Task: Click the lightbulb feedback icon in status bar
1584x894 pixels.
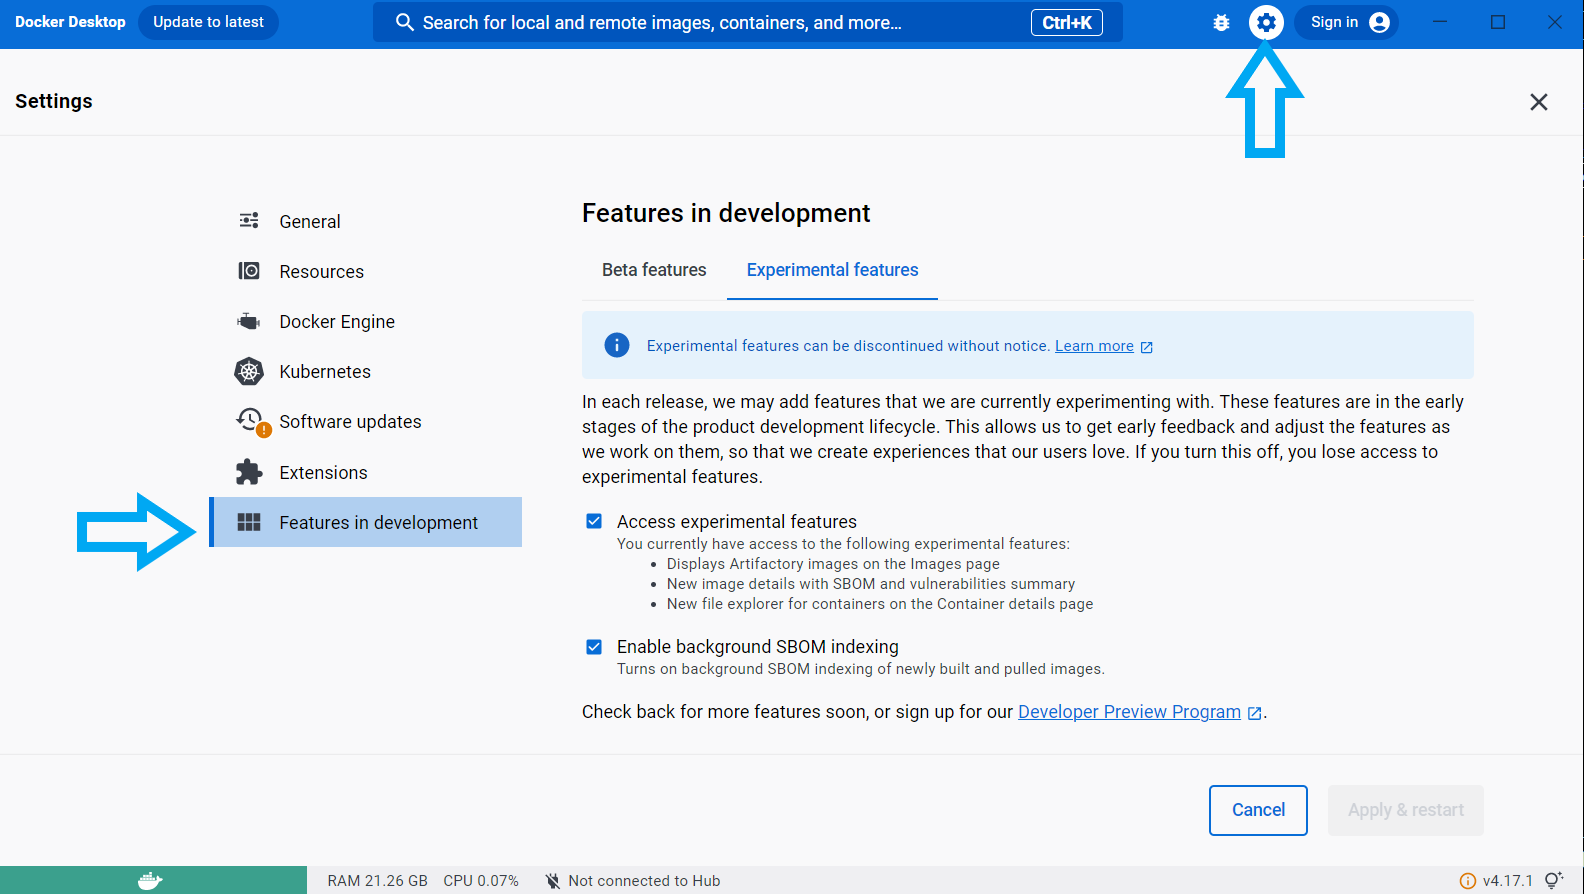Action: click(x=1554, y=880)
